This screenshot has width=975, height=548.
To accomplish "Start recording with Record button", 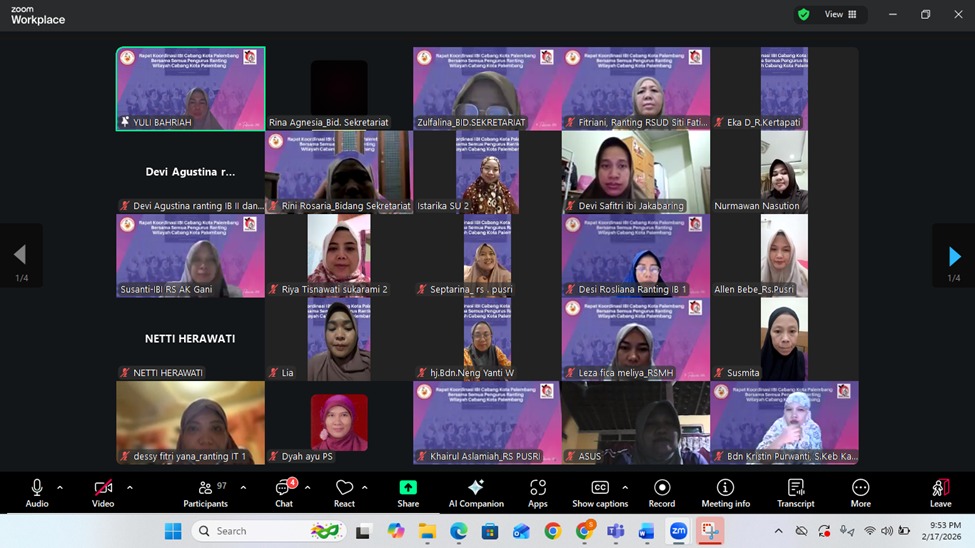I will point(662,494).
